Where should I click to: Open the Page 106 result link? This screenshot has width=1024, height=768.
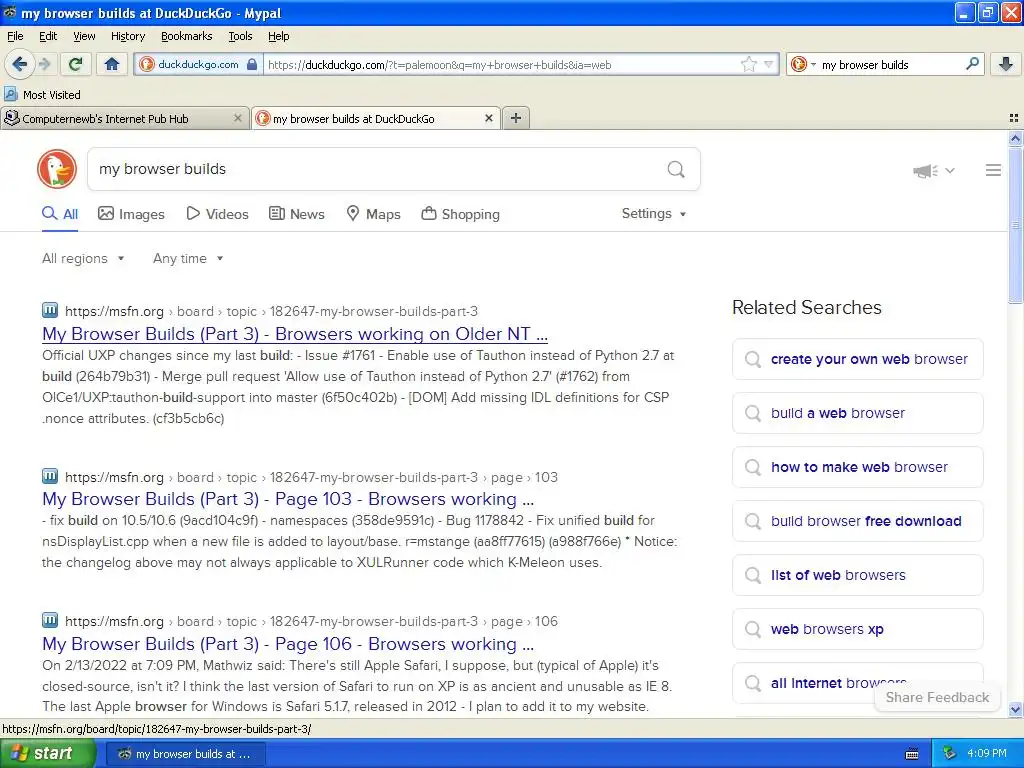point(288,644)
